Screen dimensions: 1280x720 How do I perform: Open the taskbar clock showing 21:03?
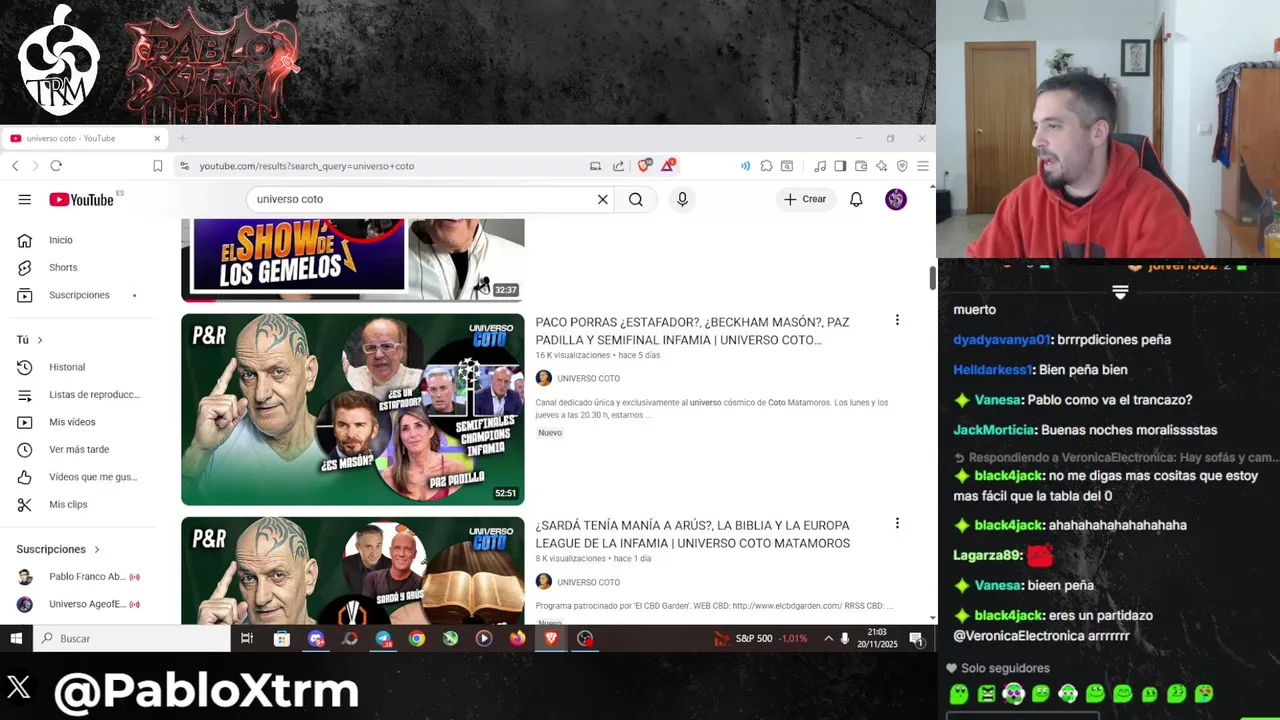click(x=877, y=638)
